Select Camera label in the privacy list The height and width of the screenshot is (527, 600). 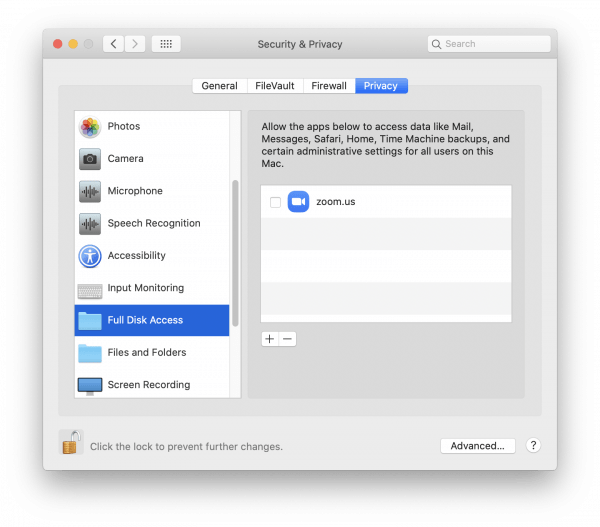(126, 158)
